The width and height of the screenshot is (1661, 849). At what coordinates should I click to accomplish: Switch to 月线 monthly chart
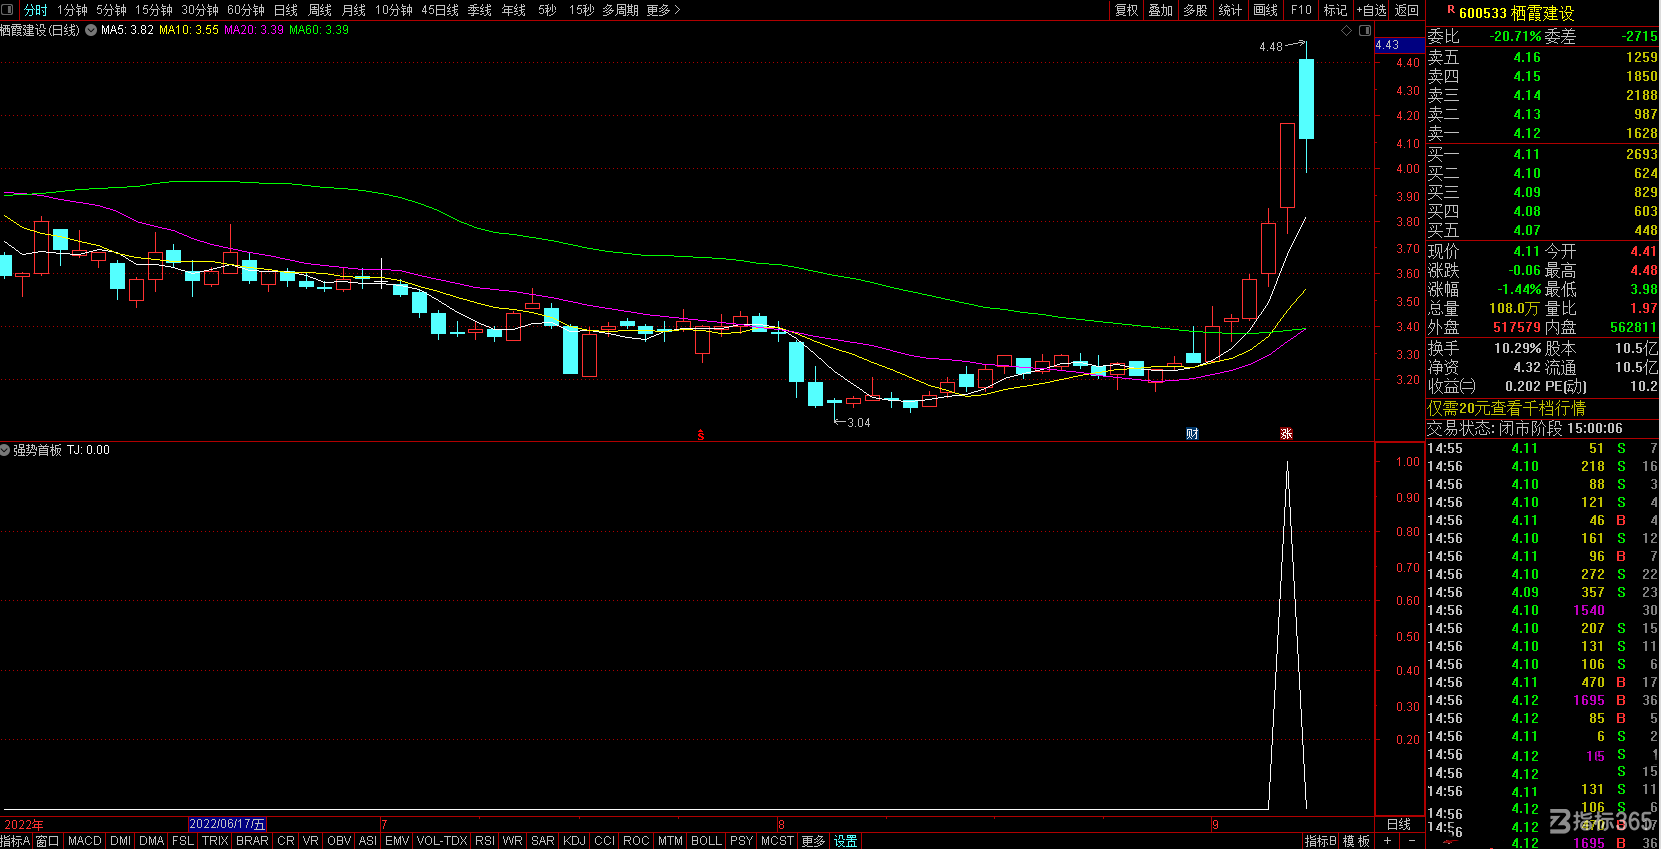pos(354,10)
